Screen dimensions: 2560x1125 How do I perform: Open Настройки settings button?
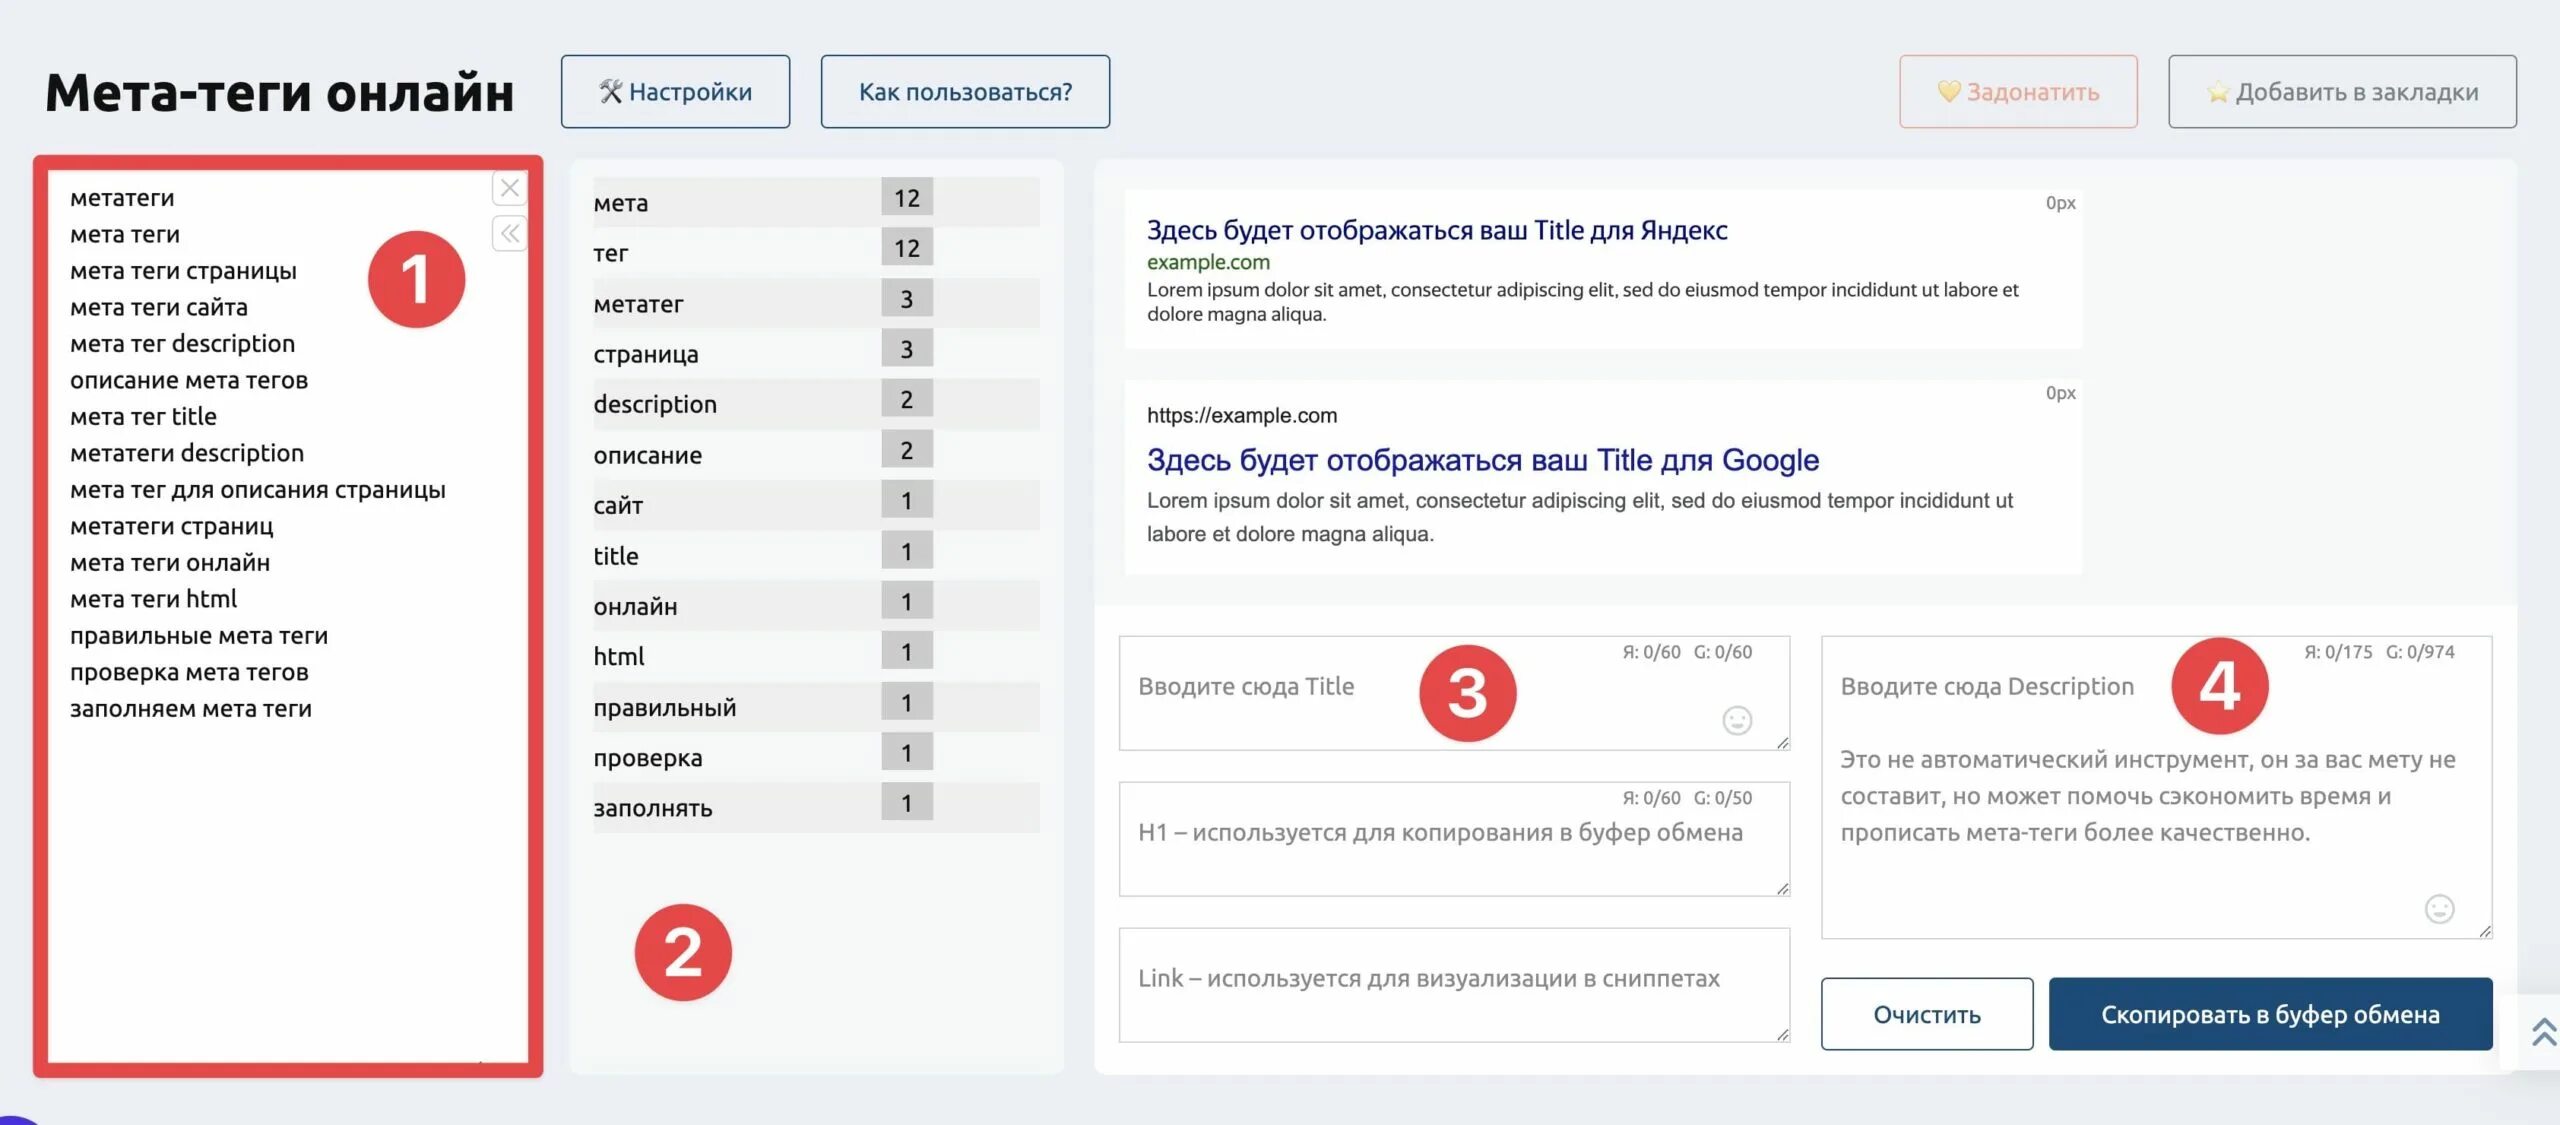(x=675, y=92)
